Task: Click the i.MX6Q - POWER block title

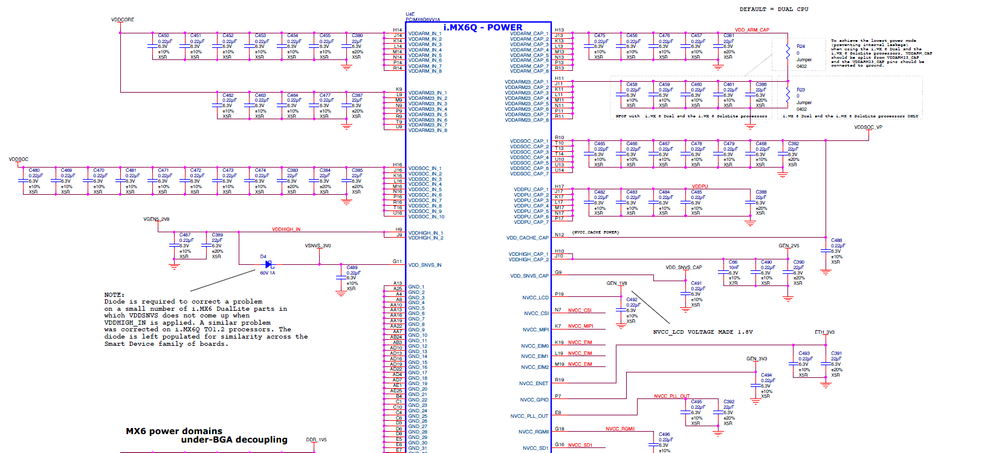Action: tap(482, 27)
